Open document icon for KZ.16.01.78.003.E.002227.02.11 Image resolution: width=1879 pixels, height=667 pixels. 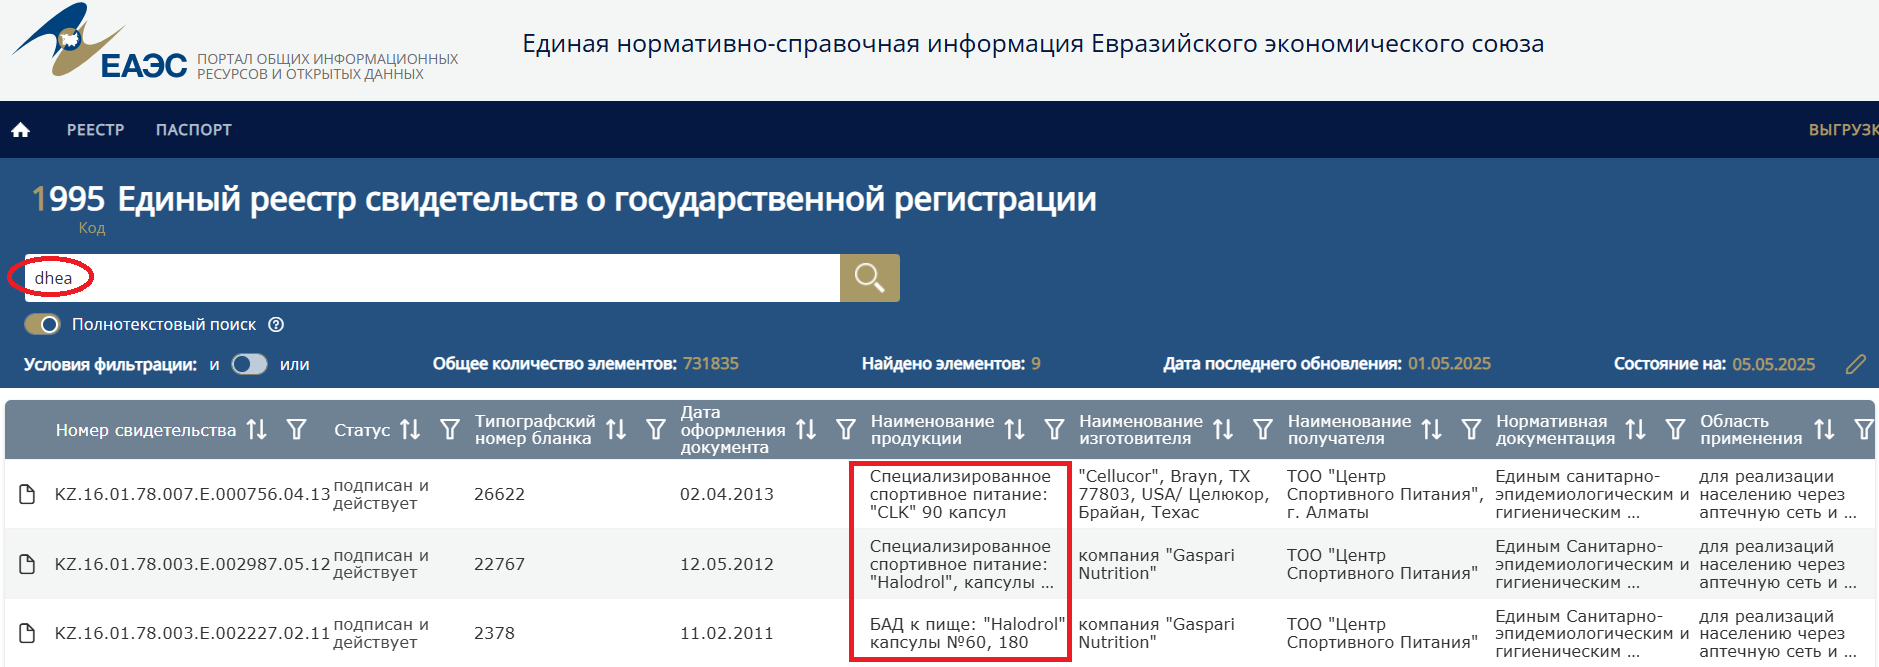pos(28,633)
